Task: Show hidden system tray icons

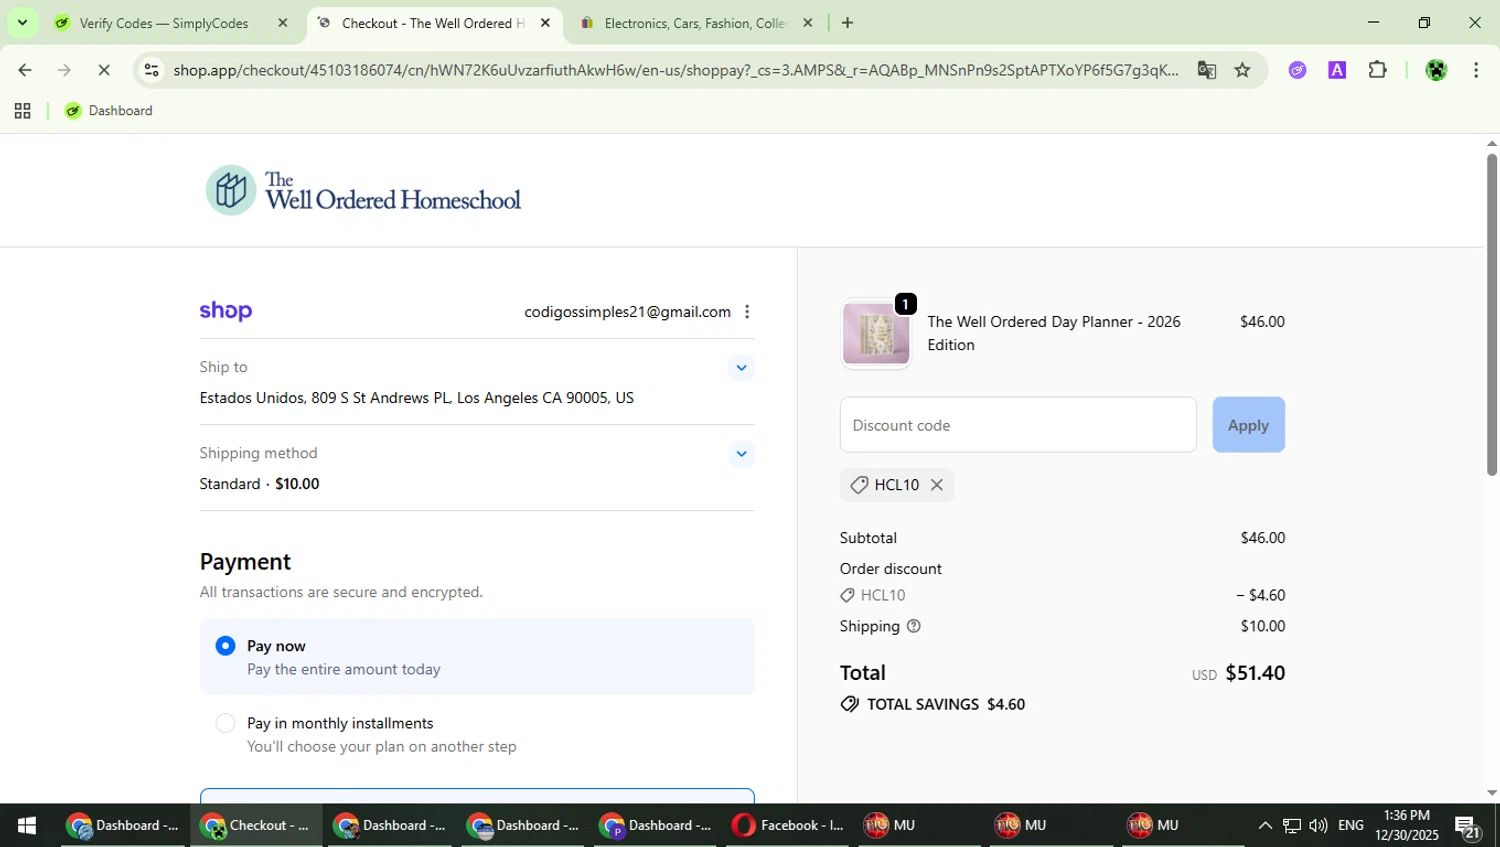Action: tap(1265, 826)
